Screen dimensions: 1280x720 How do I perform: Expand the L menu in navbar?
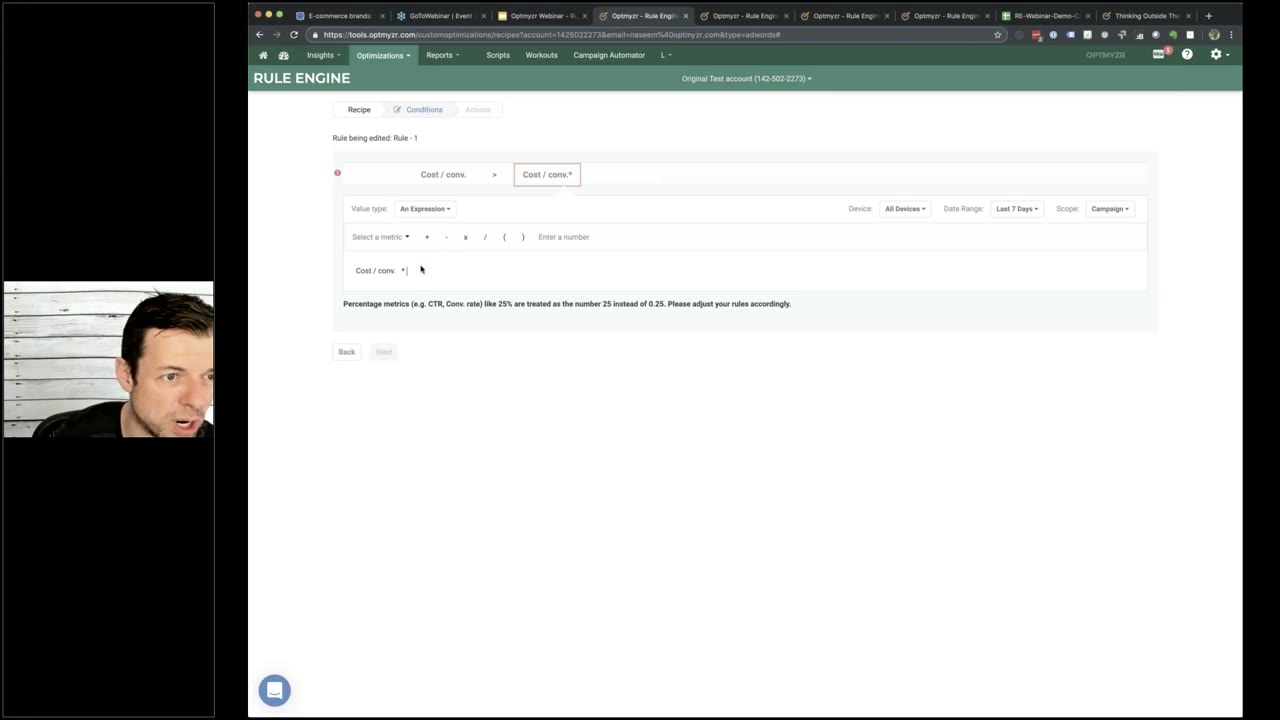(666, 55)
